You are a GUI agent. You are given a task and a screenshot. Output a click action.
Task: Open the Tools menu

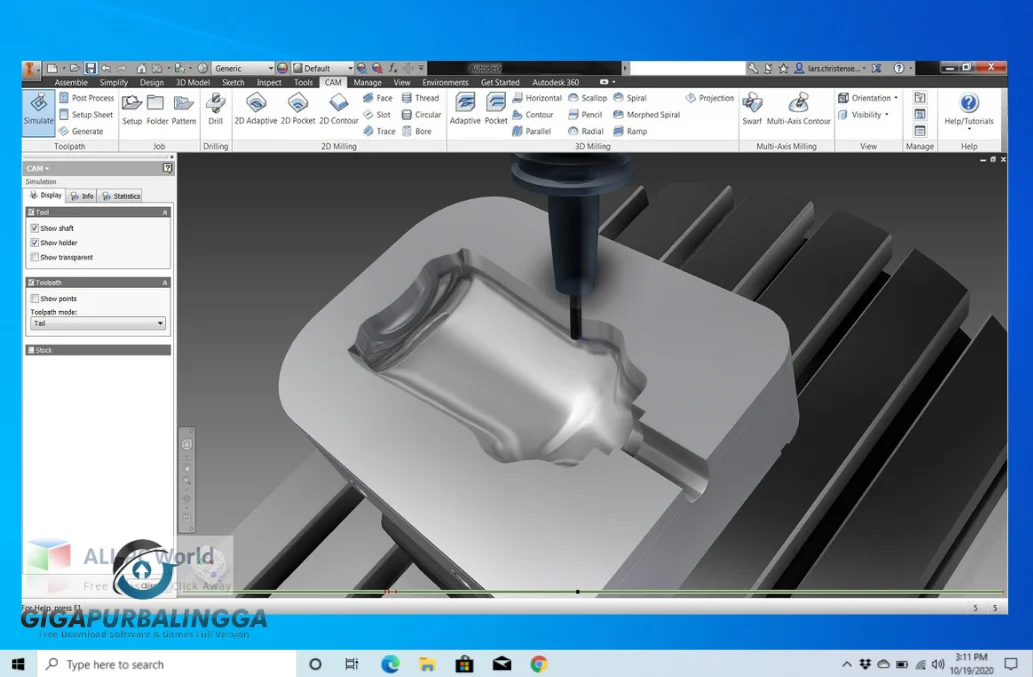303,82
